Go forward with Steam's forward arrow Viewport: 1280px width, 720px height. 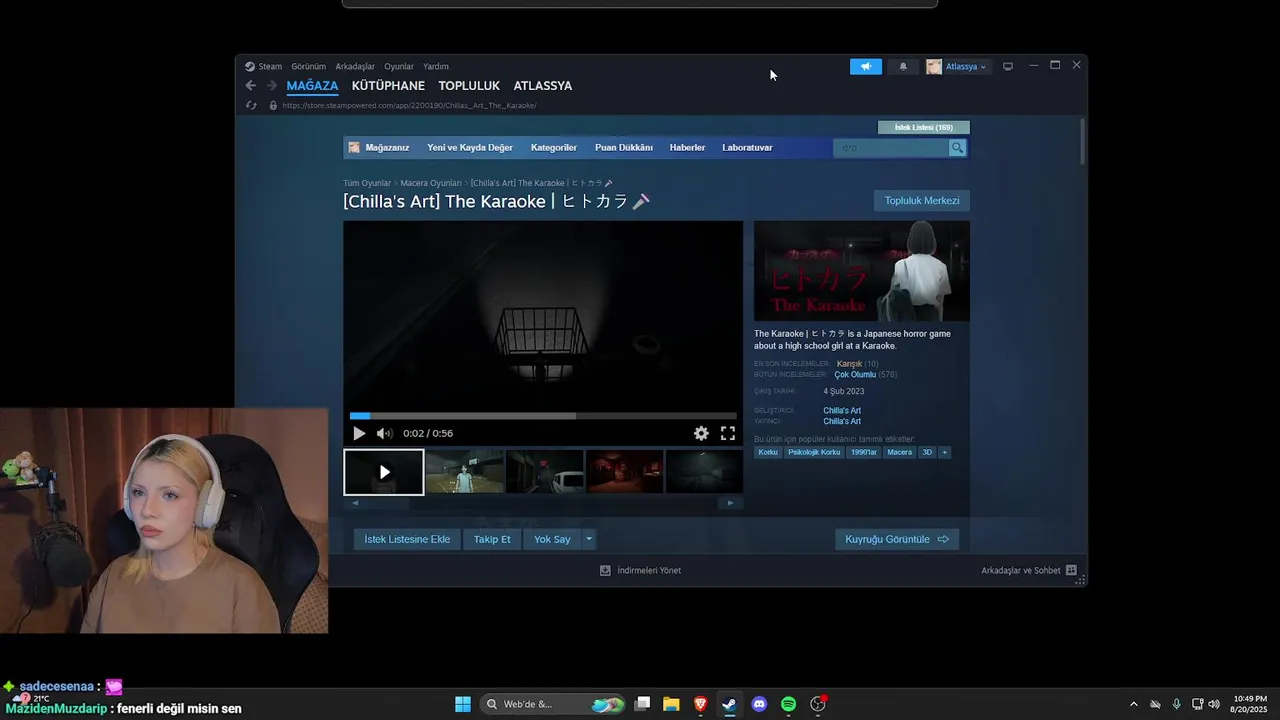click(271, 86)
